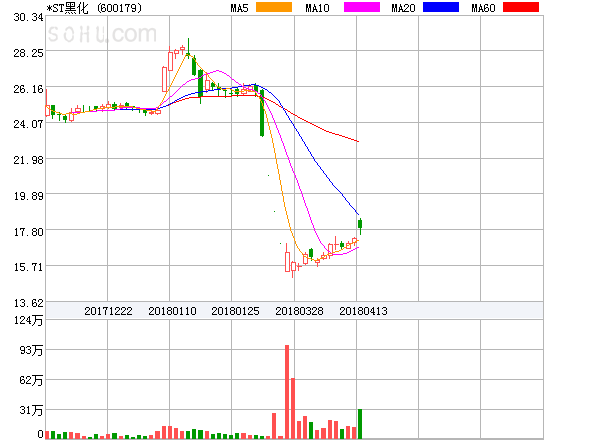Click the 20180125 date label
This screenshot has height=440, width=600.
tap(235, 311)
